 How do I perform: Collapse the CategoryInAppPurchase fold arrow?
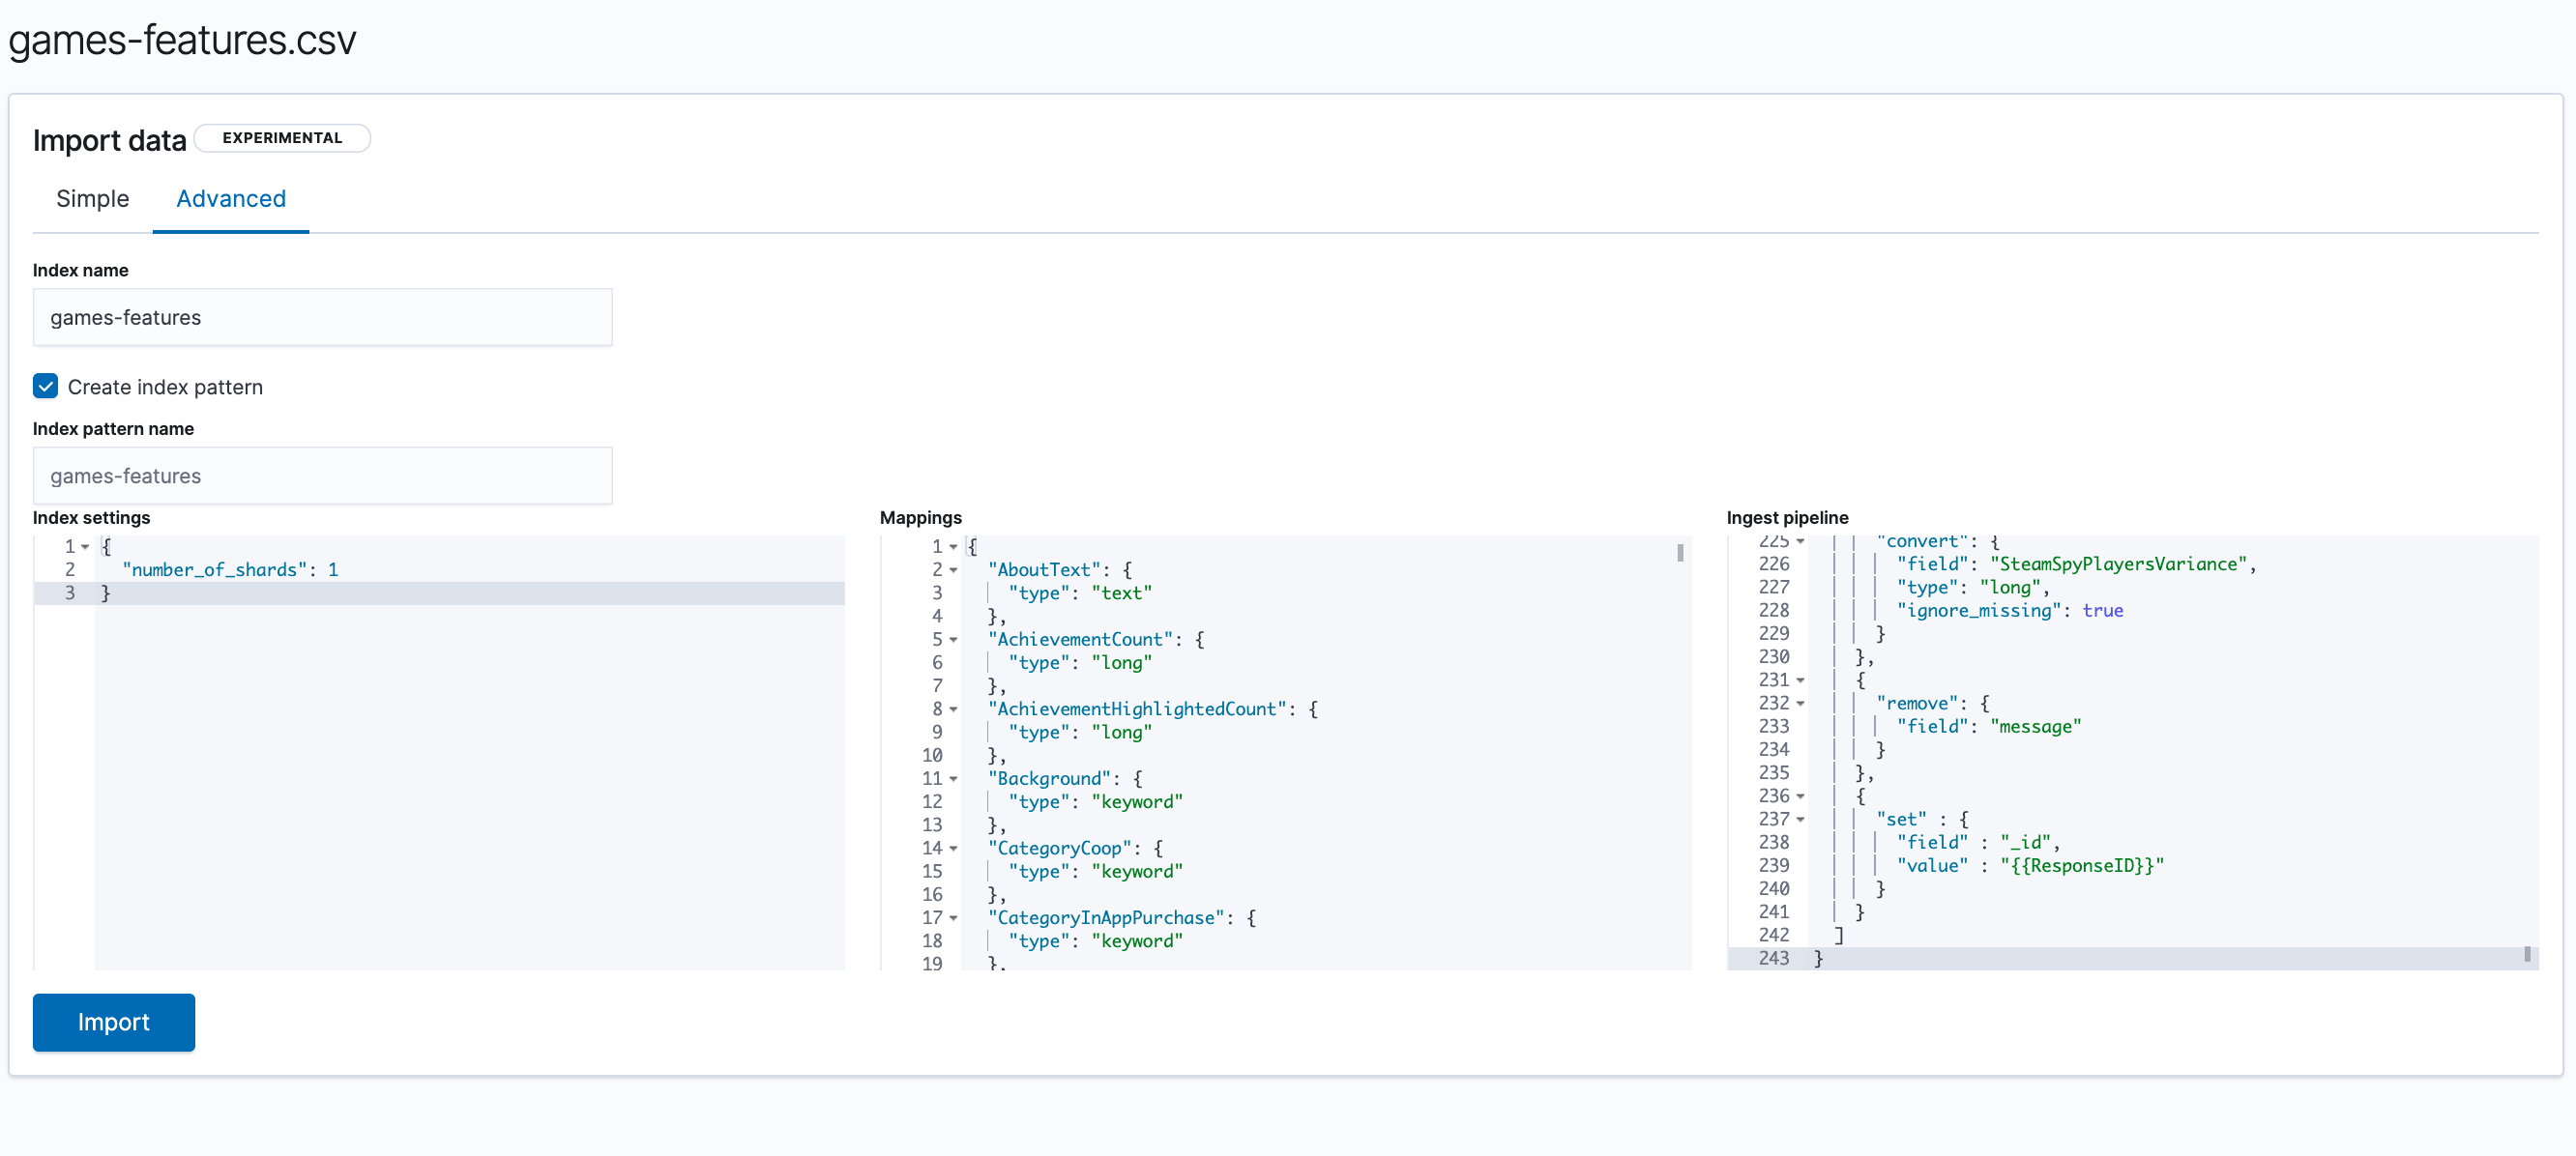954,918
